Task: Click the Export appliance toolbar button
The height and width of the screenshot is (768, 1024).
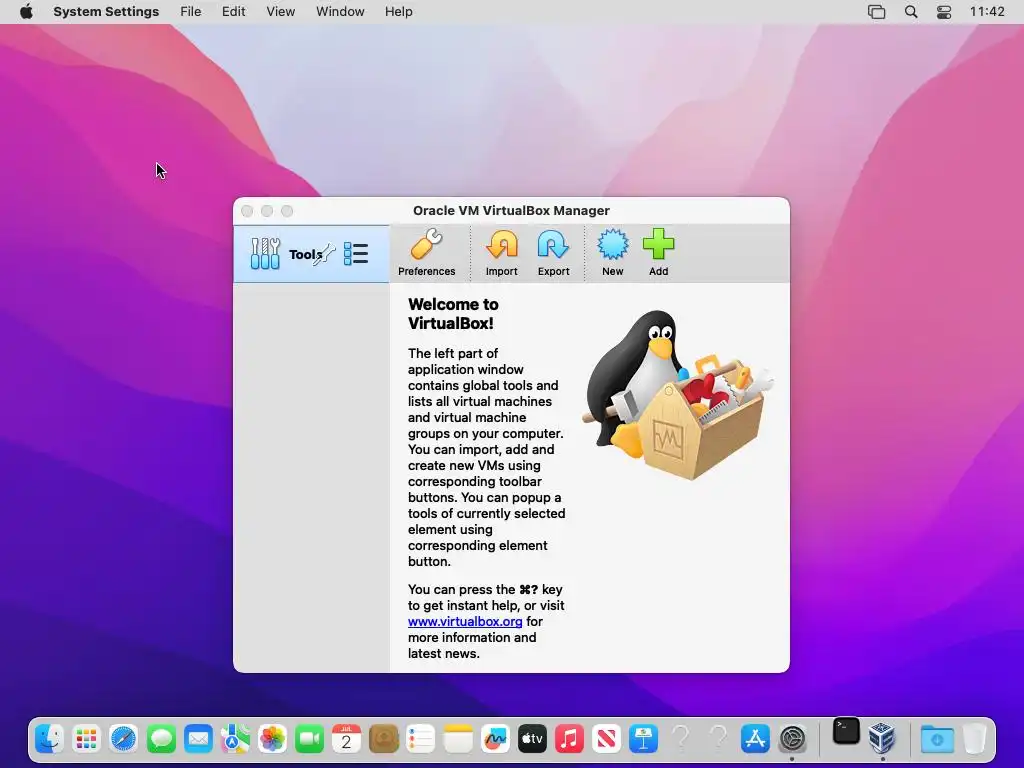Action: coord(553,253)
